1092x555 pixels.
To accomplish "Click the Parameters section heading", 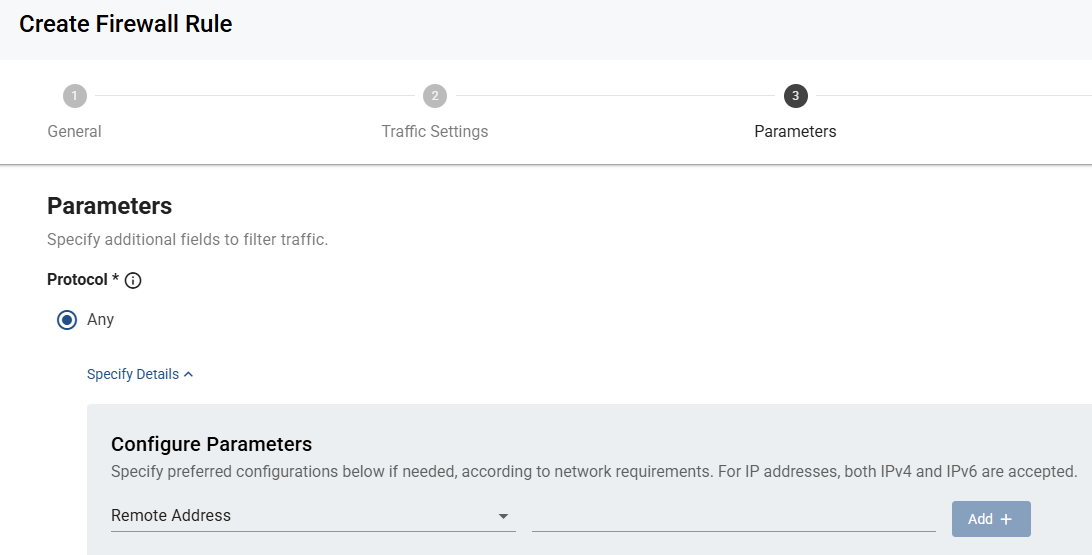I will coord(109,206).
